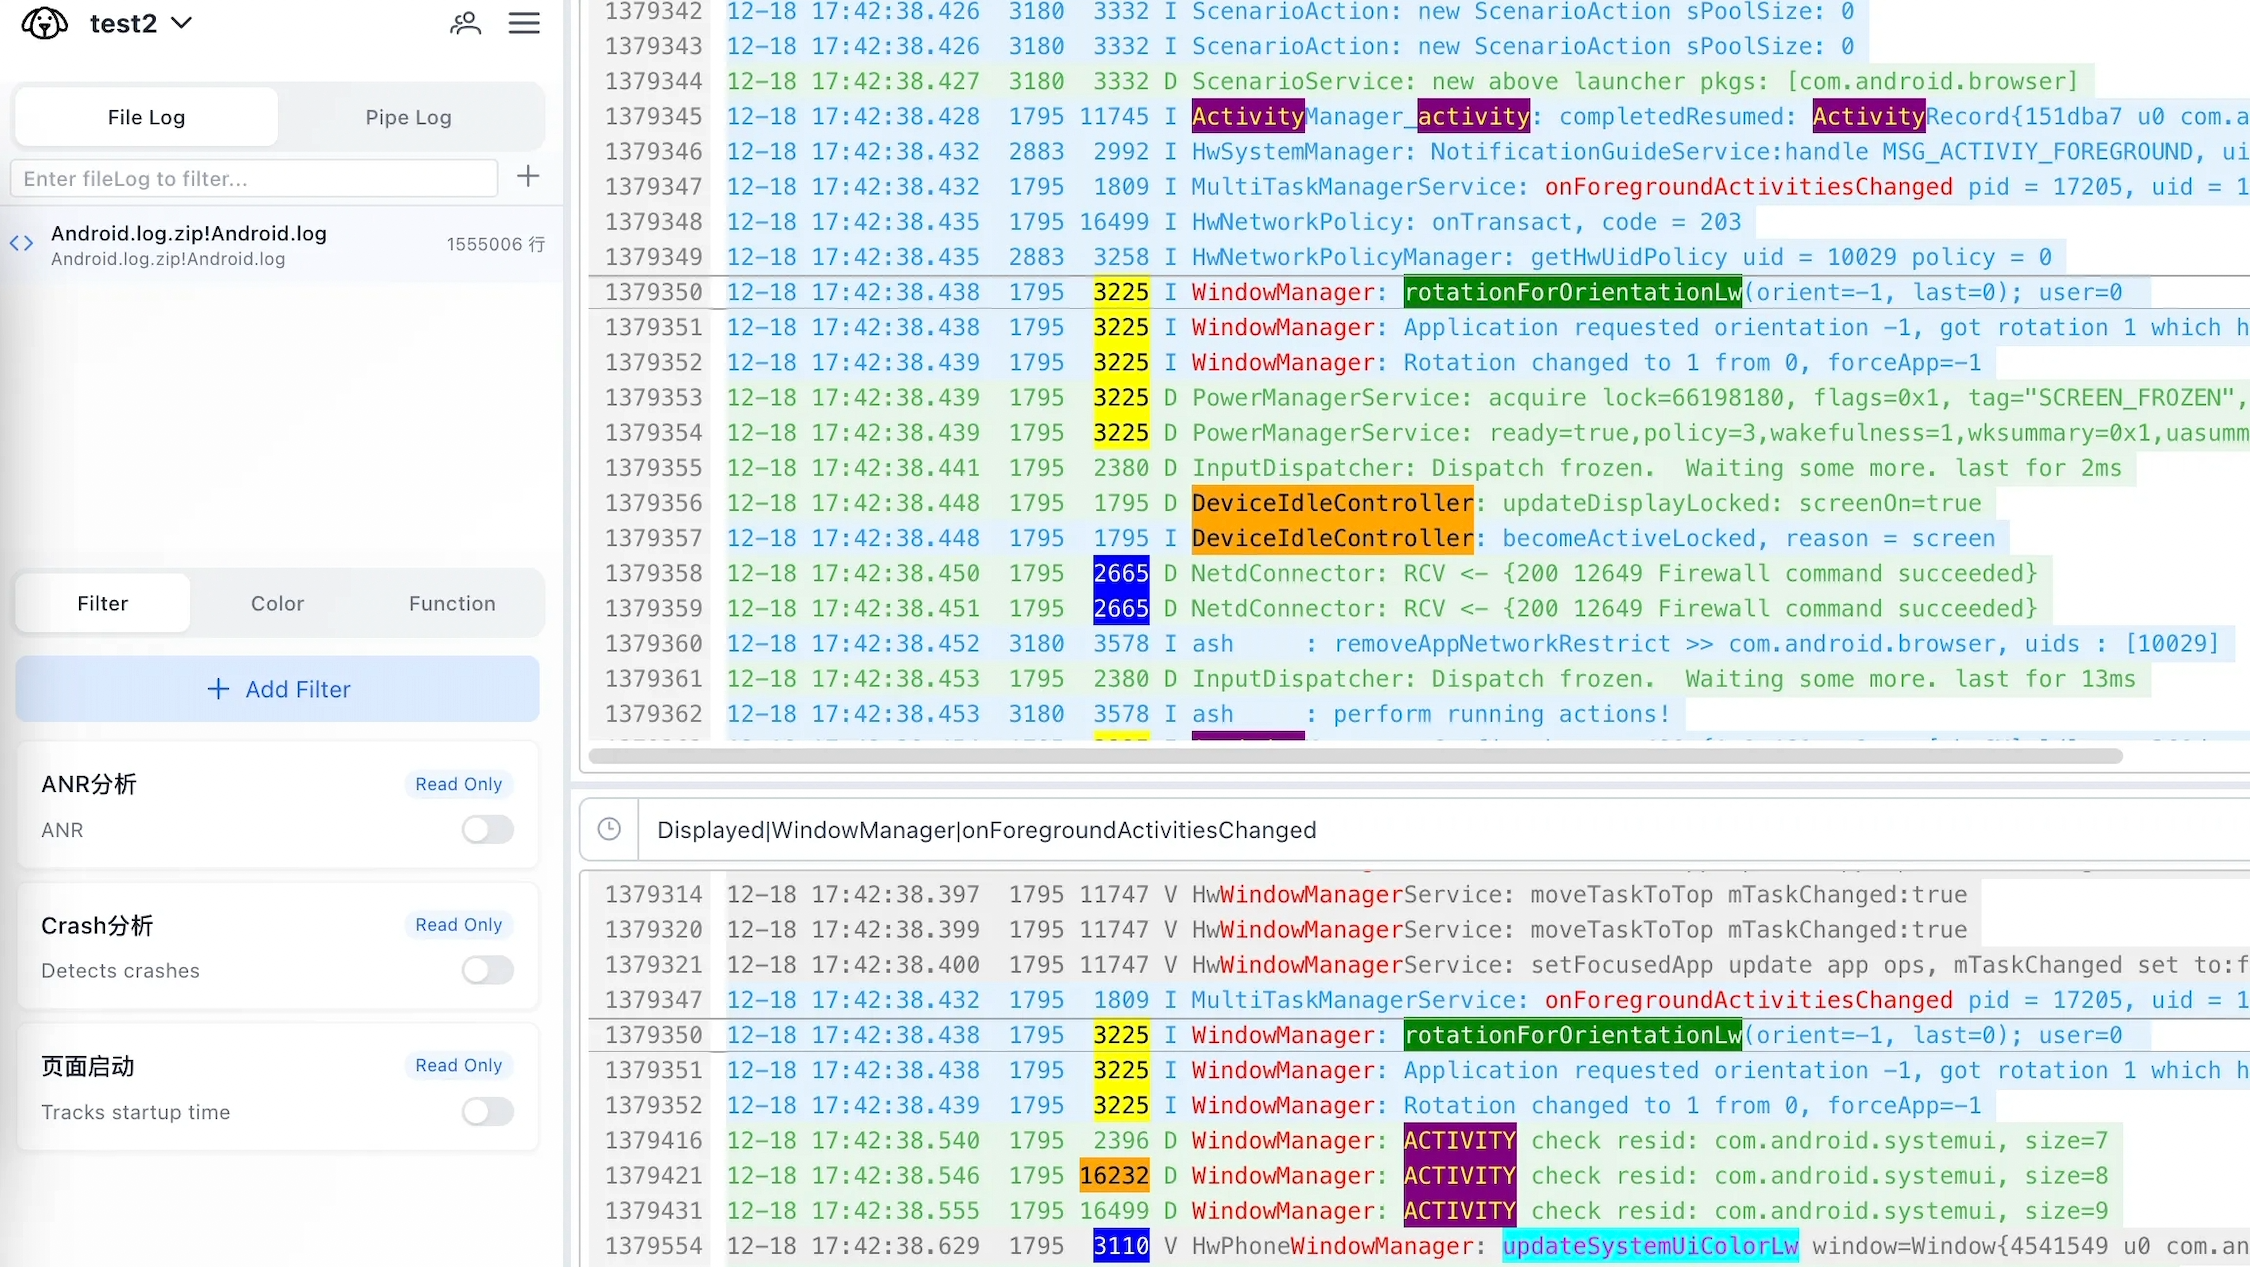Click Read Only badge on Crash分析
Screen dimensions: 2250x1267
coord(459,925)
